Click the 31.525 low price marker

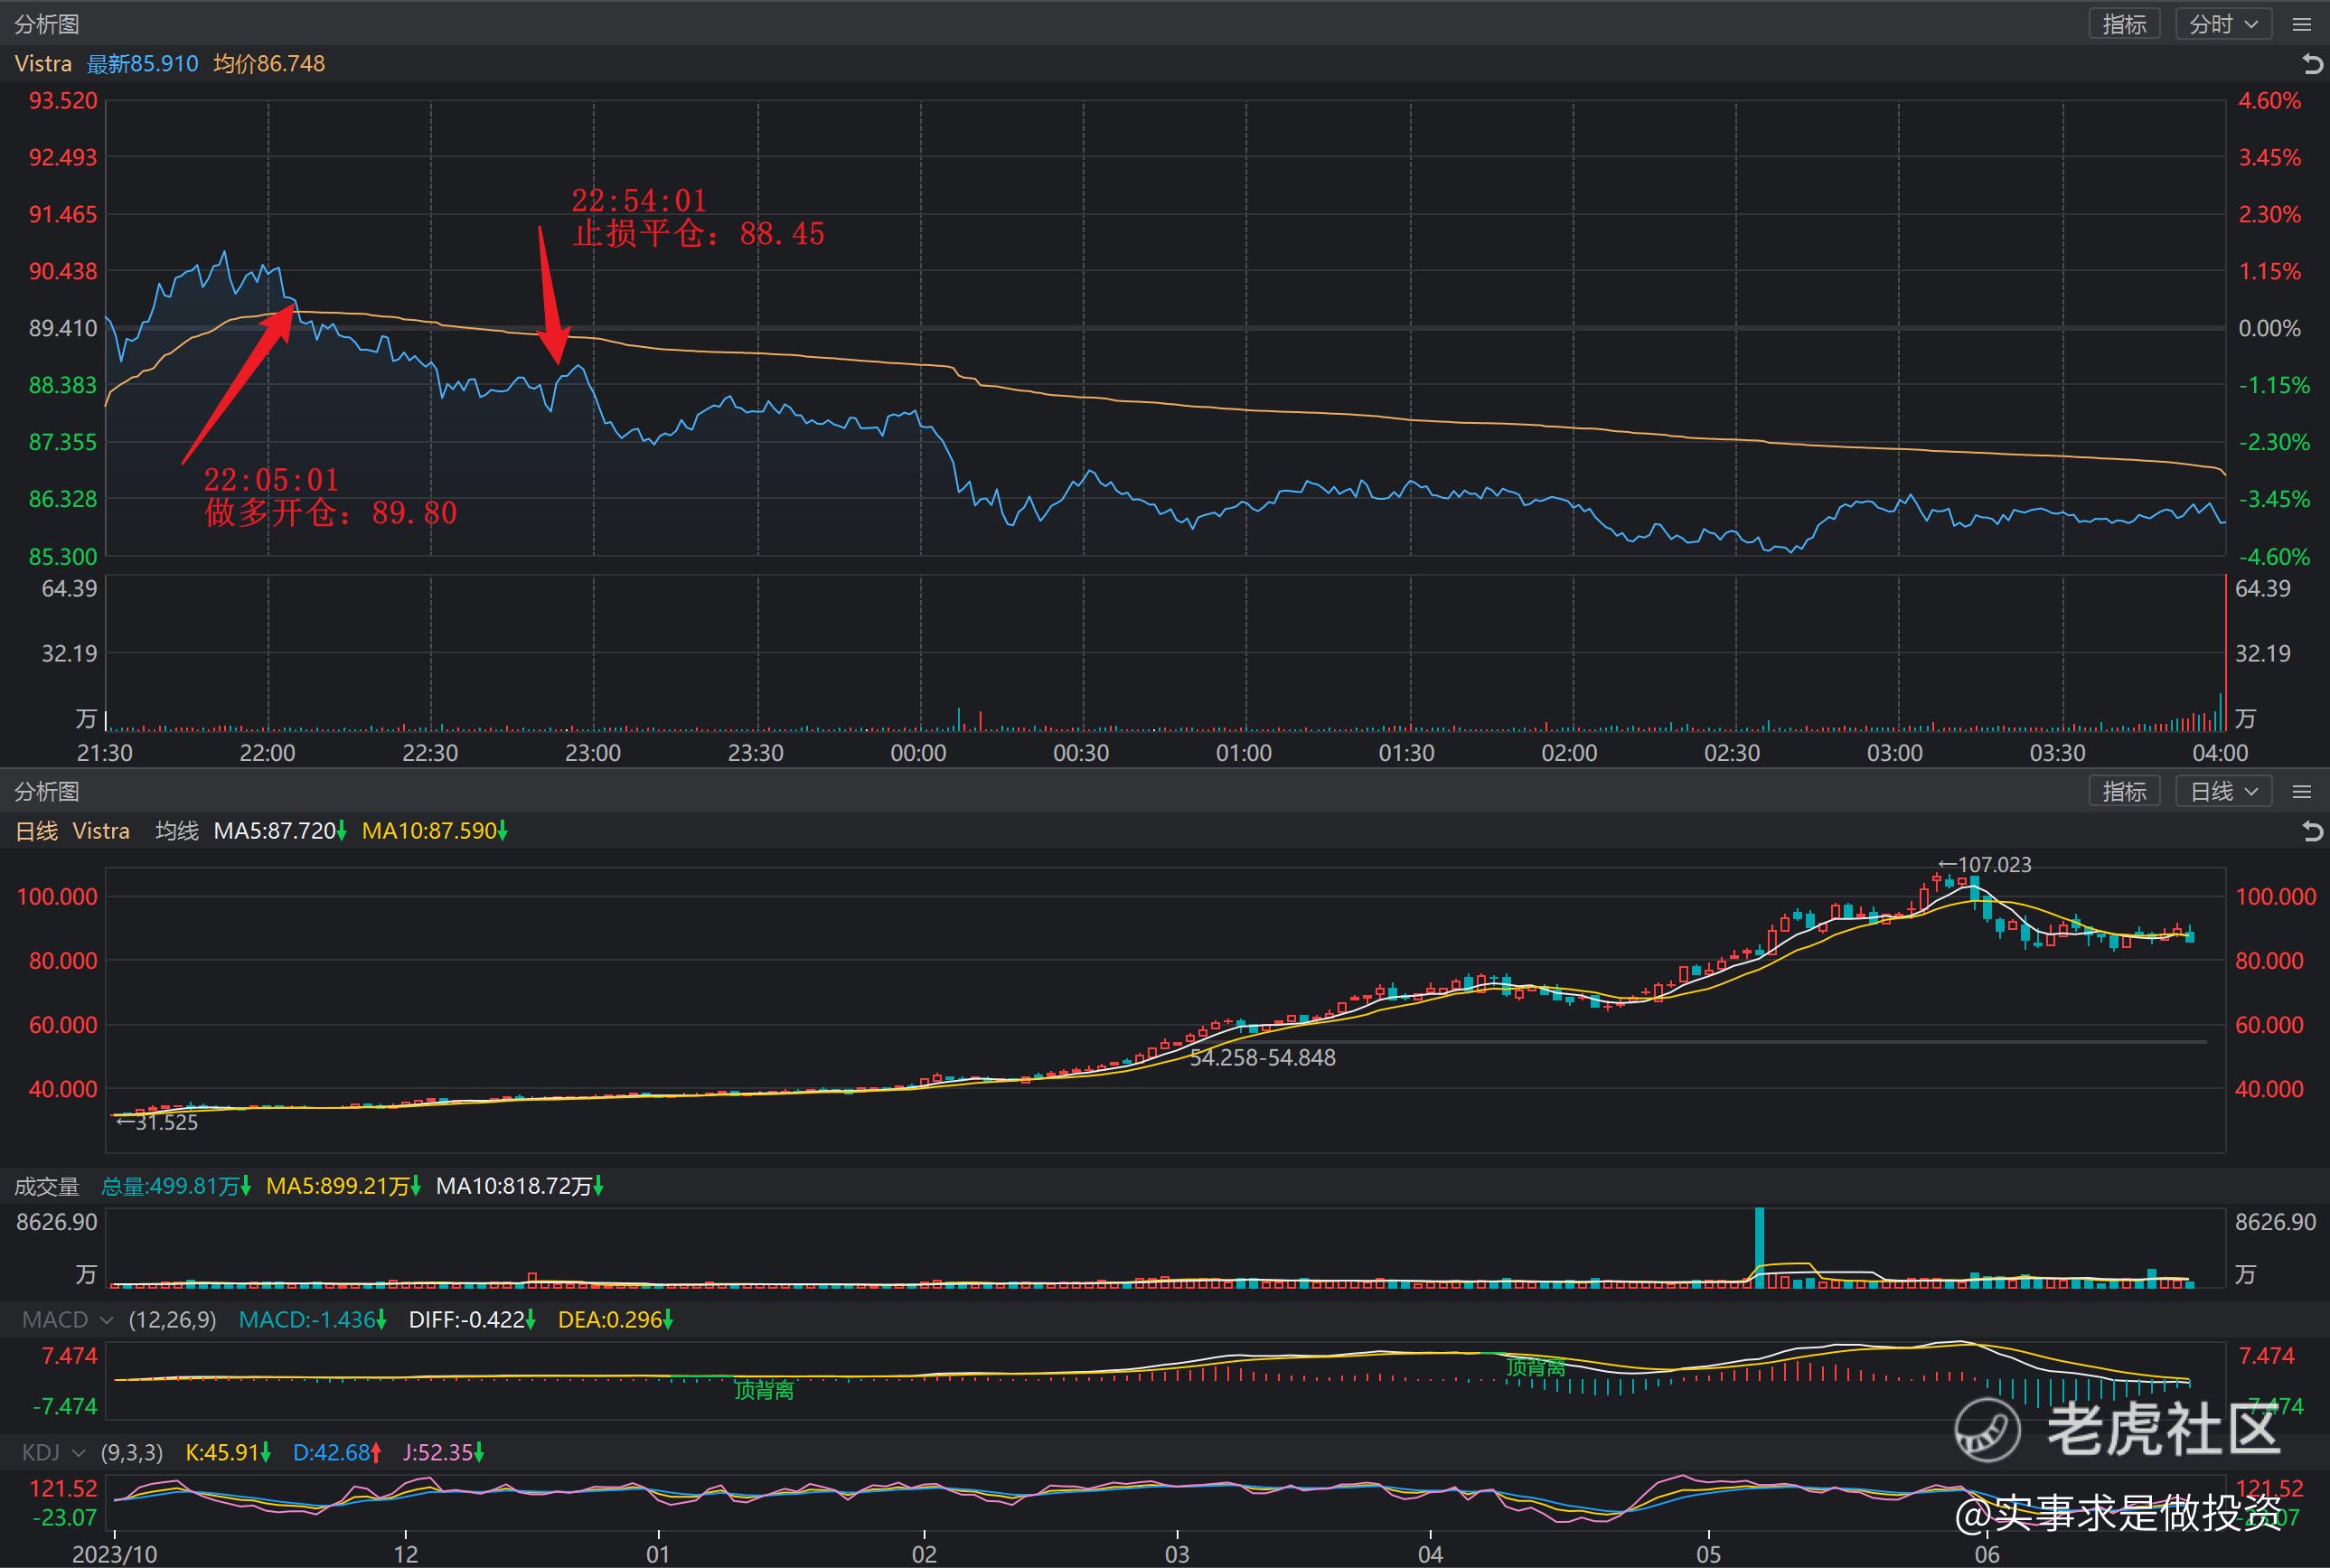click(157, 1122)
